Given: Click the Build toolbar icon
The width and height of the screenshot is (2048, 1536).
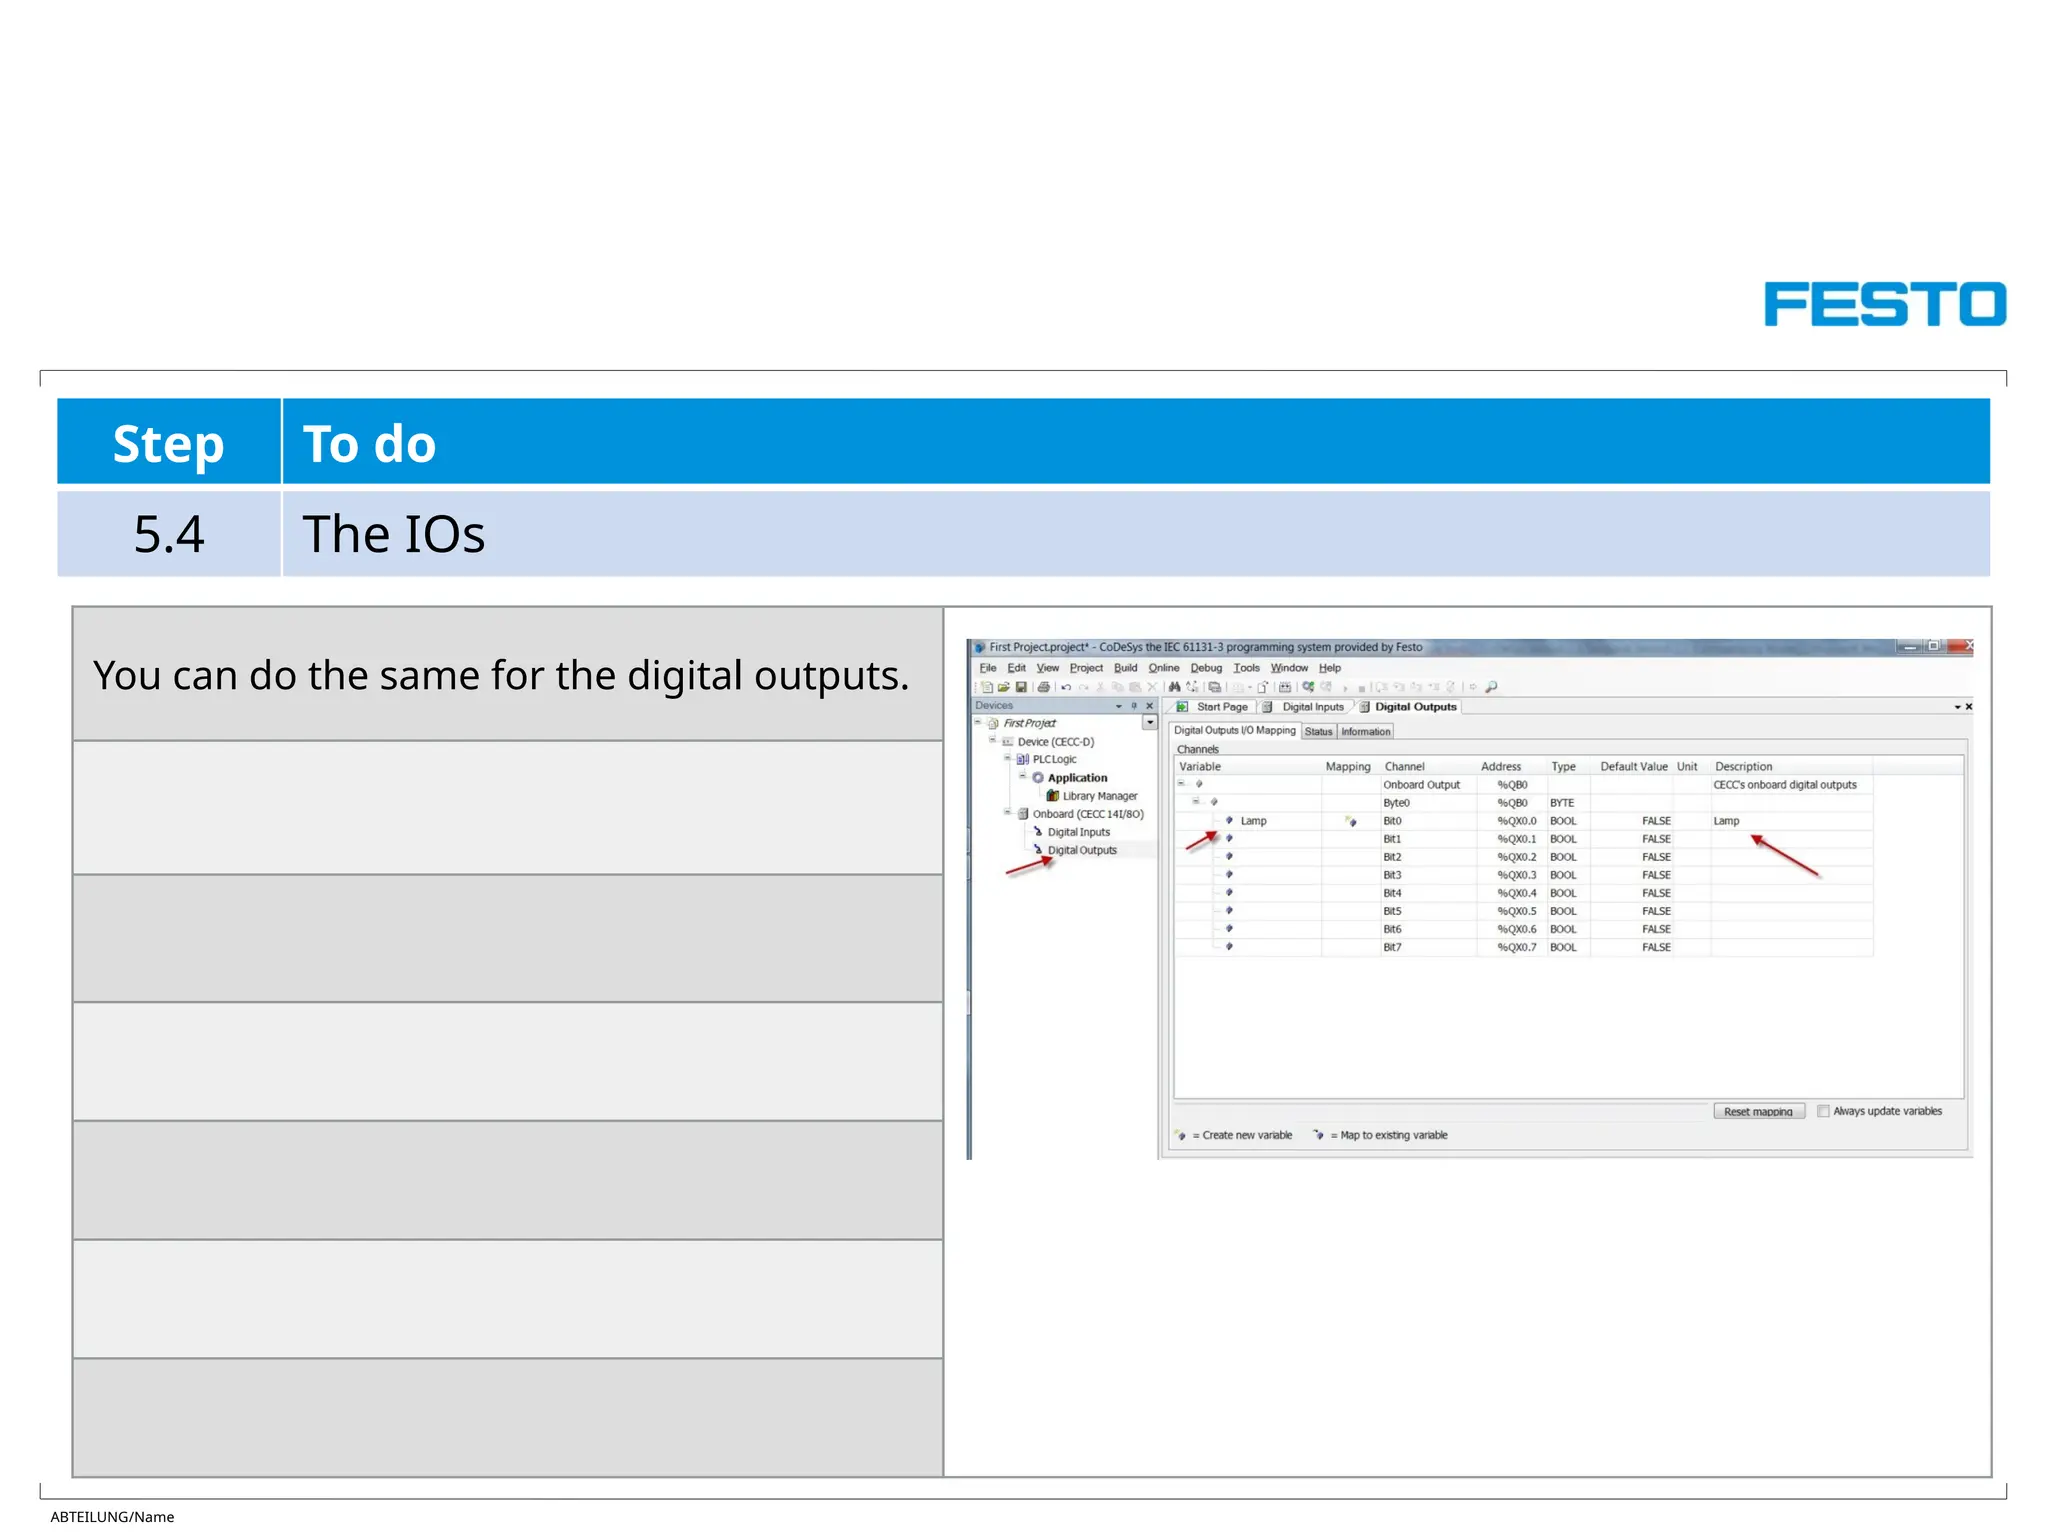Looking at the screenshot, I should pos(1285,687).
